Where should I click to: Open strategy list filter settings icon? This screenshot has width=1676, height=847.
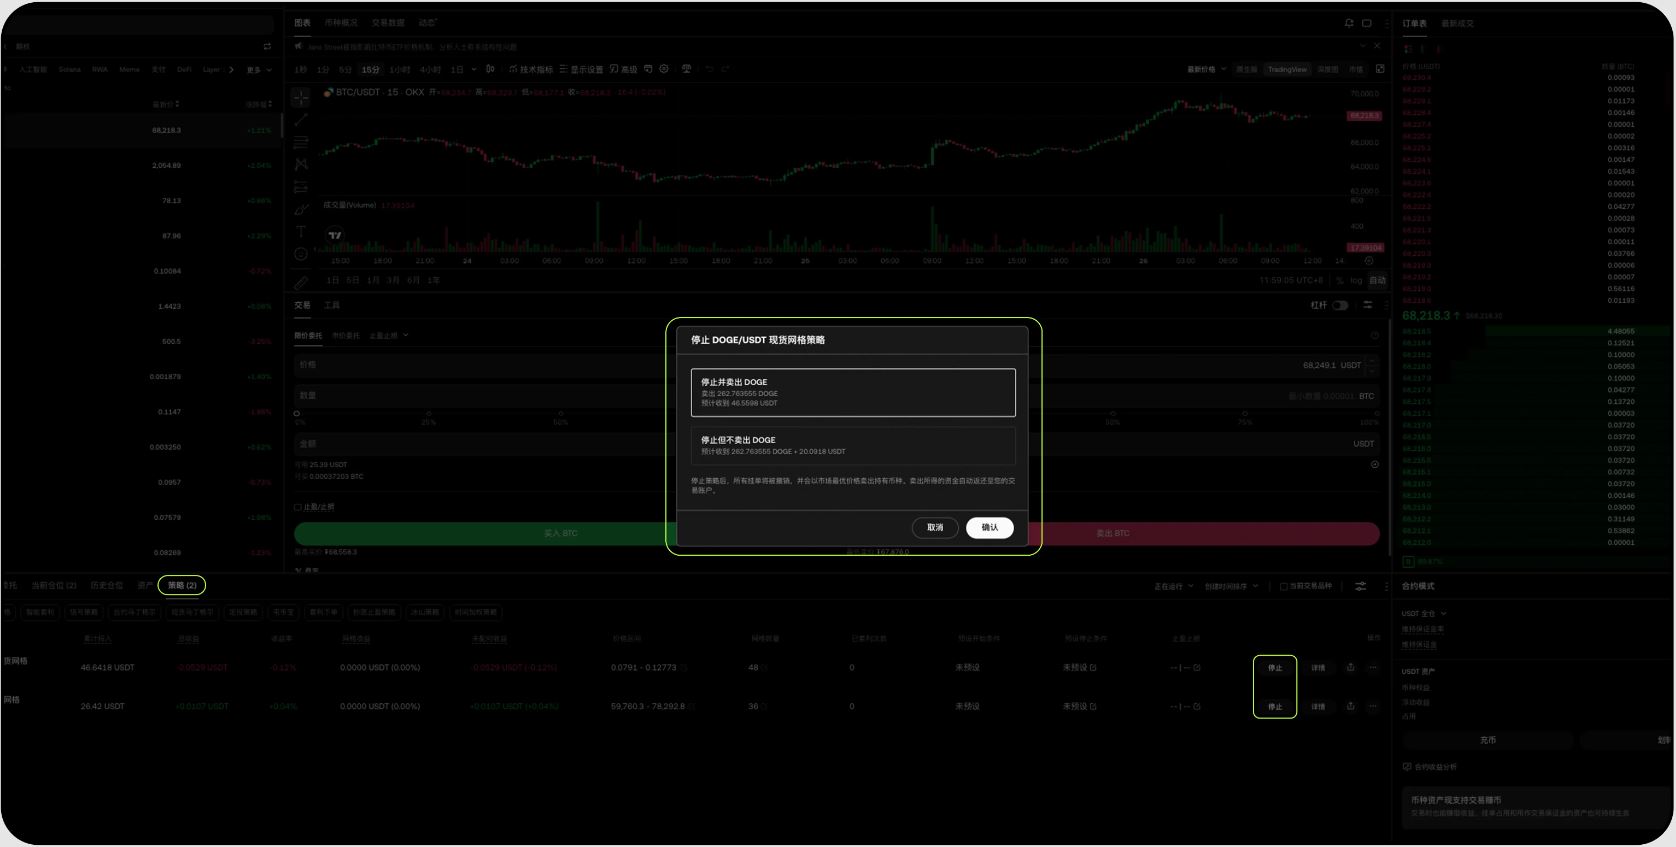point(1360,586)
